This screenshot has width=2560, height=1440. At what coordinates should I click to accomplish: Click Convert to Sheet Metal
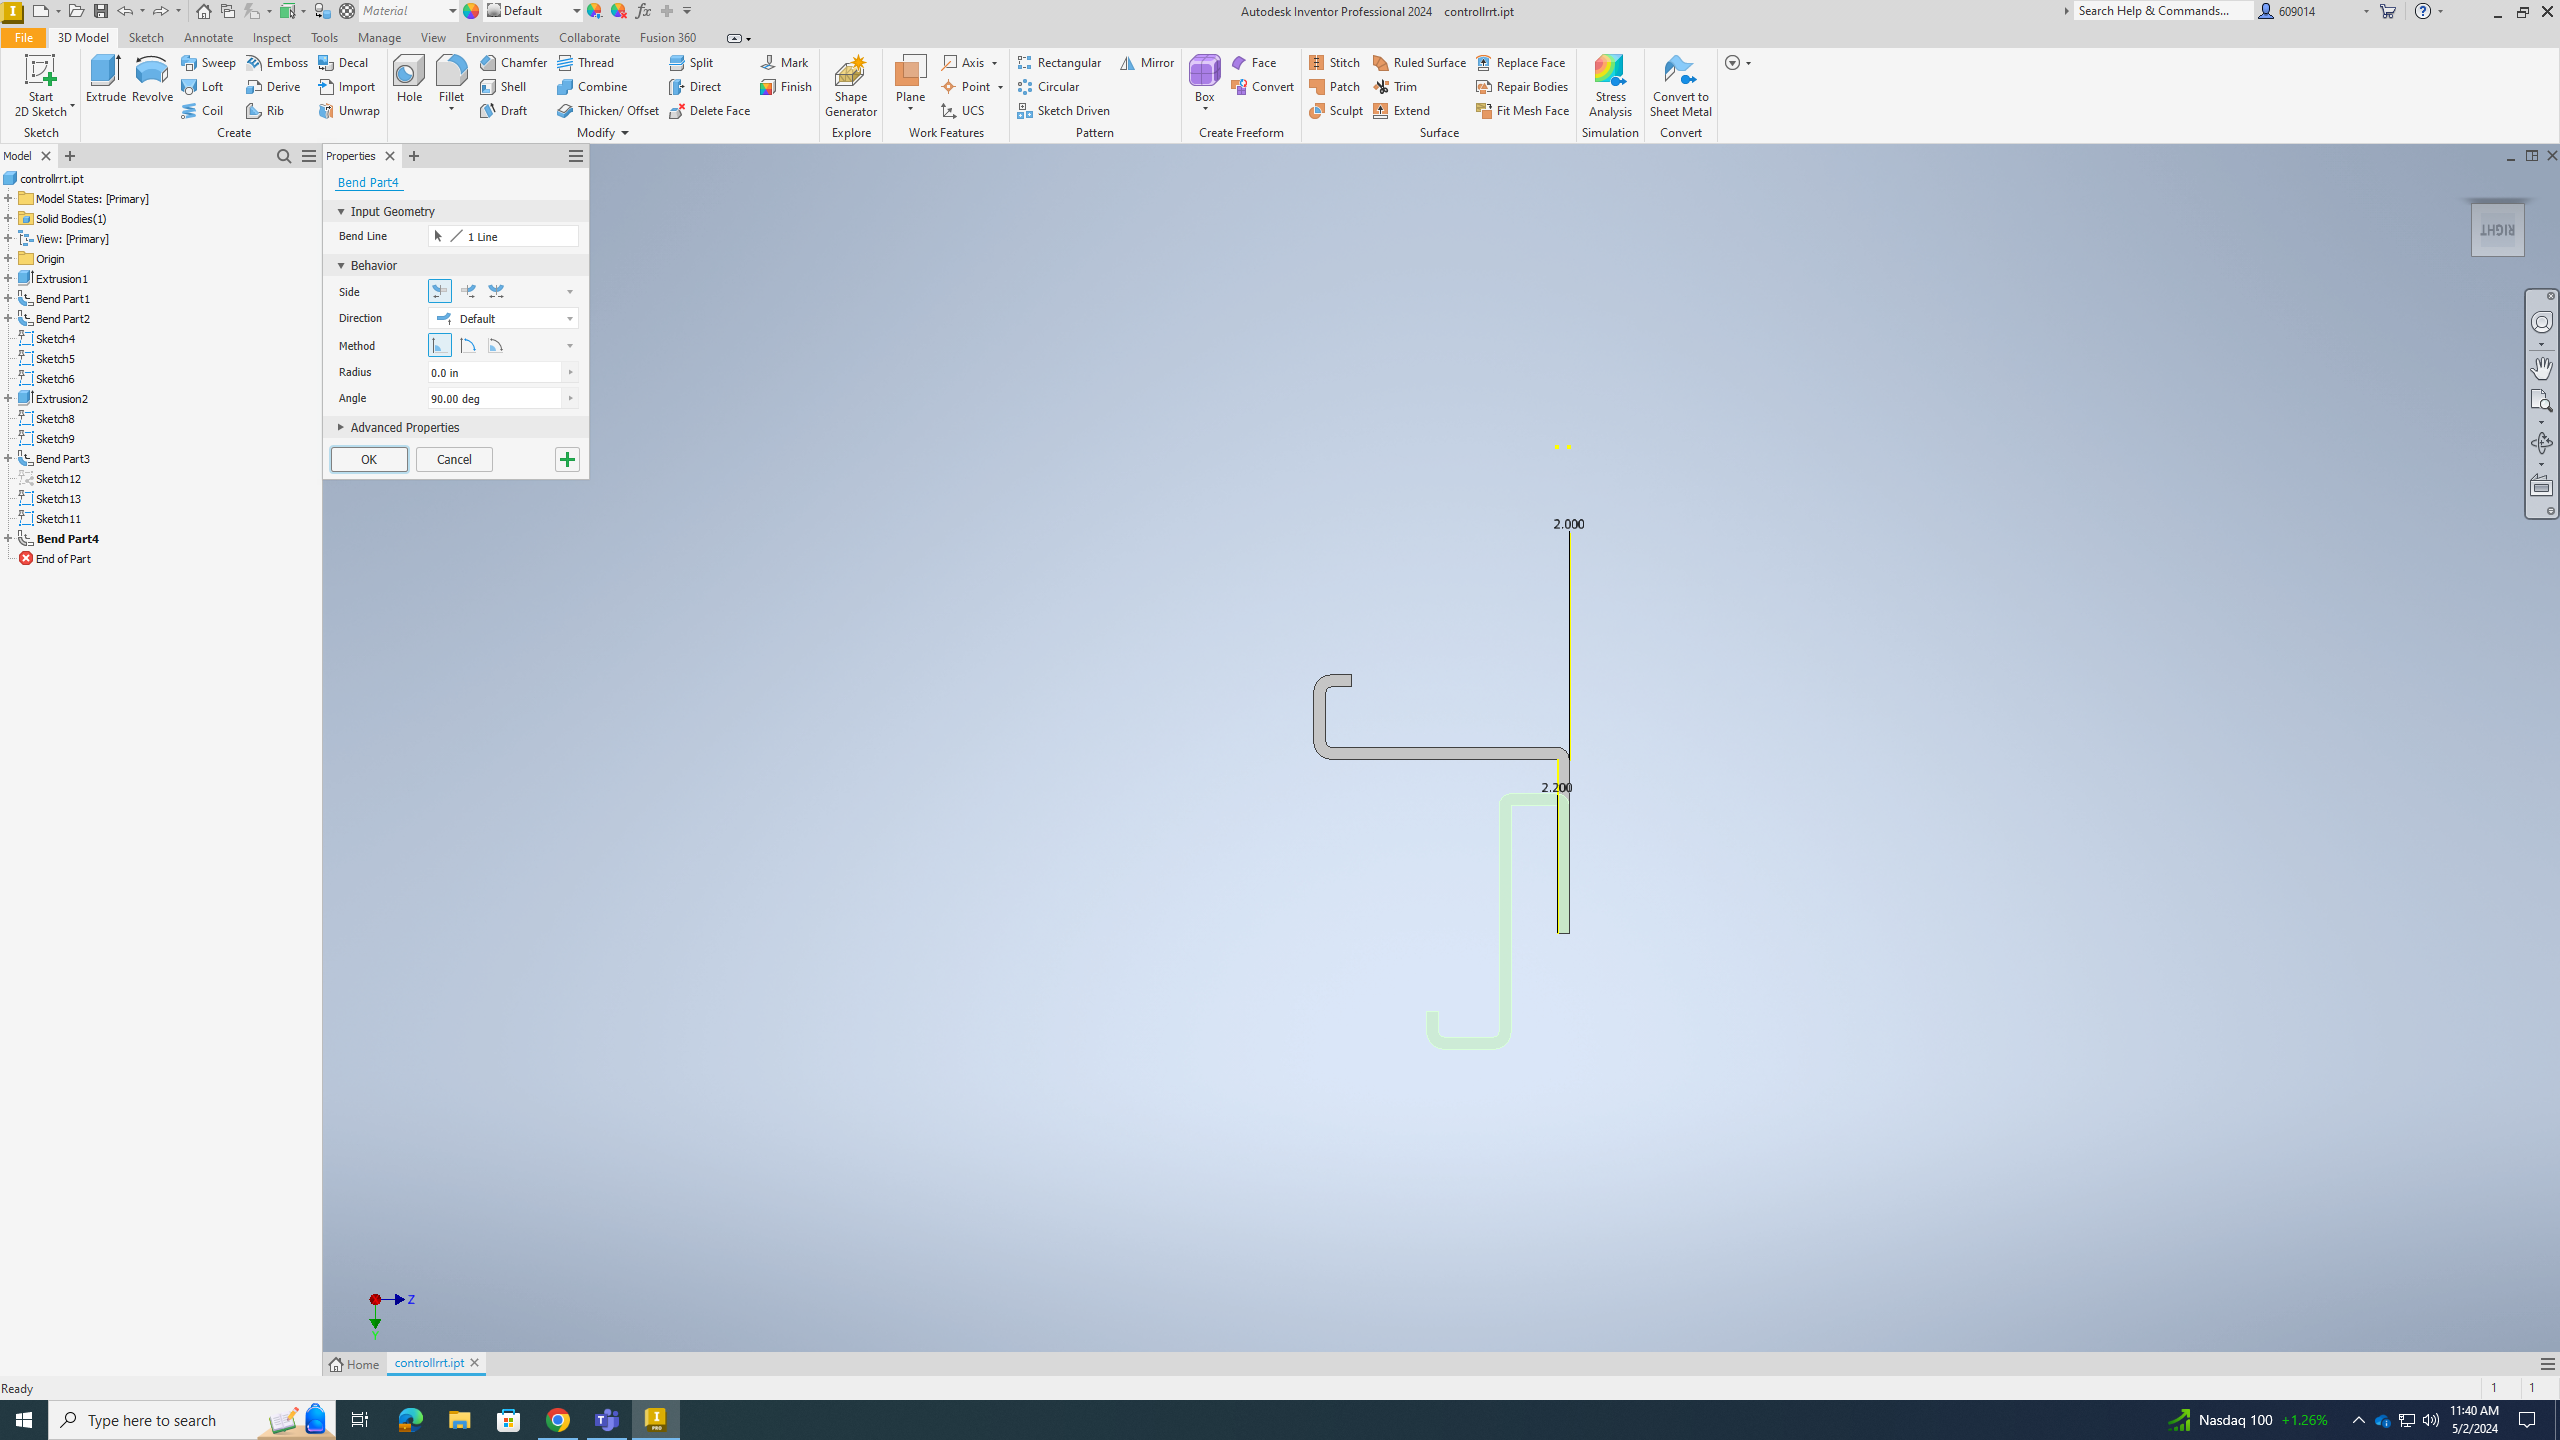pyautogui.click(x=1680, y=86)
